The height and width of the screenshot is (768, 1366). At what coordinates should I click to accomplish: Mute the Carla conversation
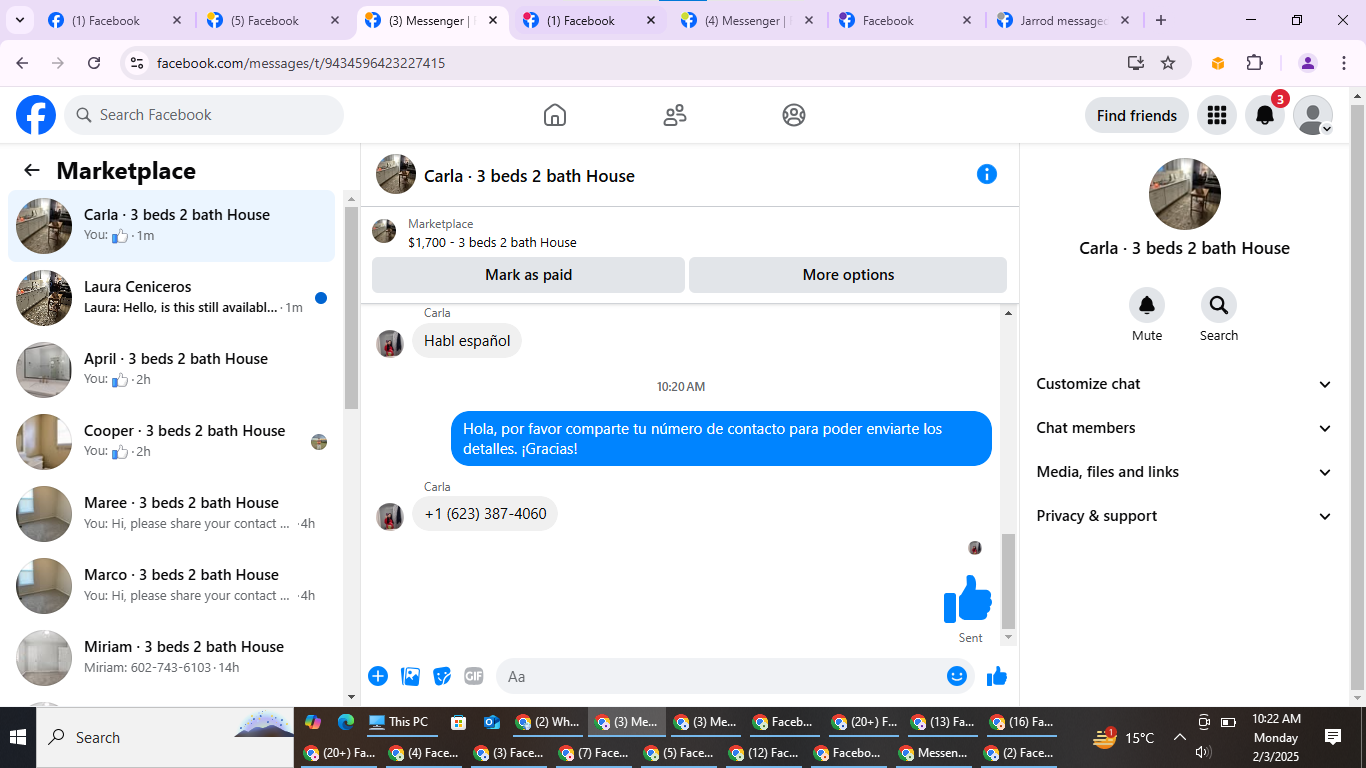[1147, 305]
